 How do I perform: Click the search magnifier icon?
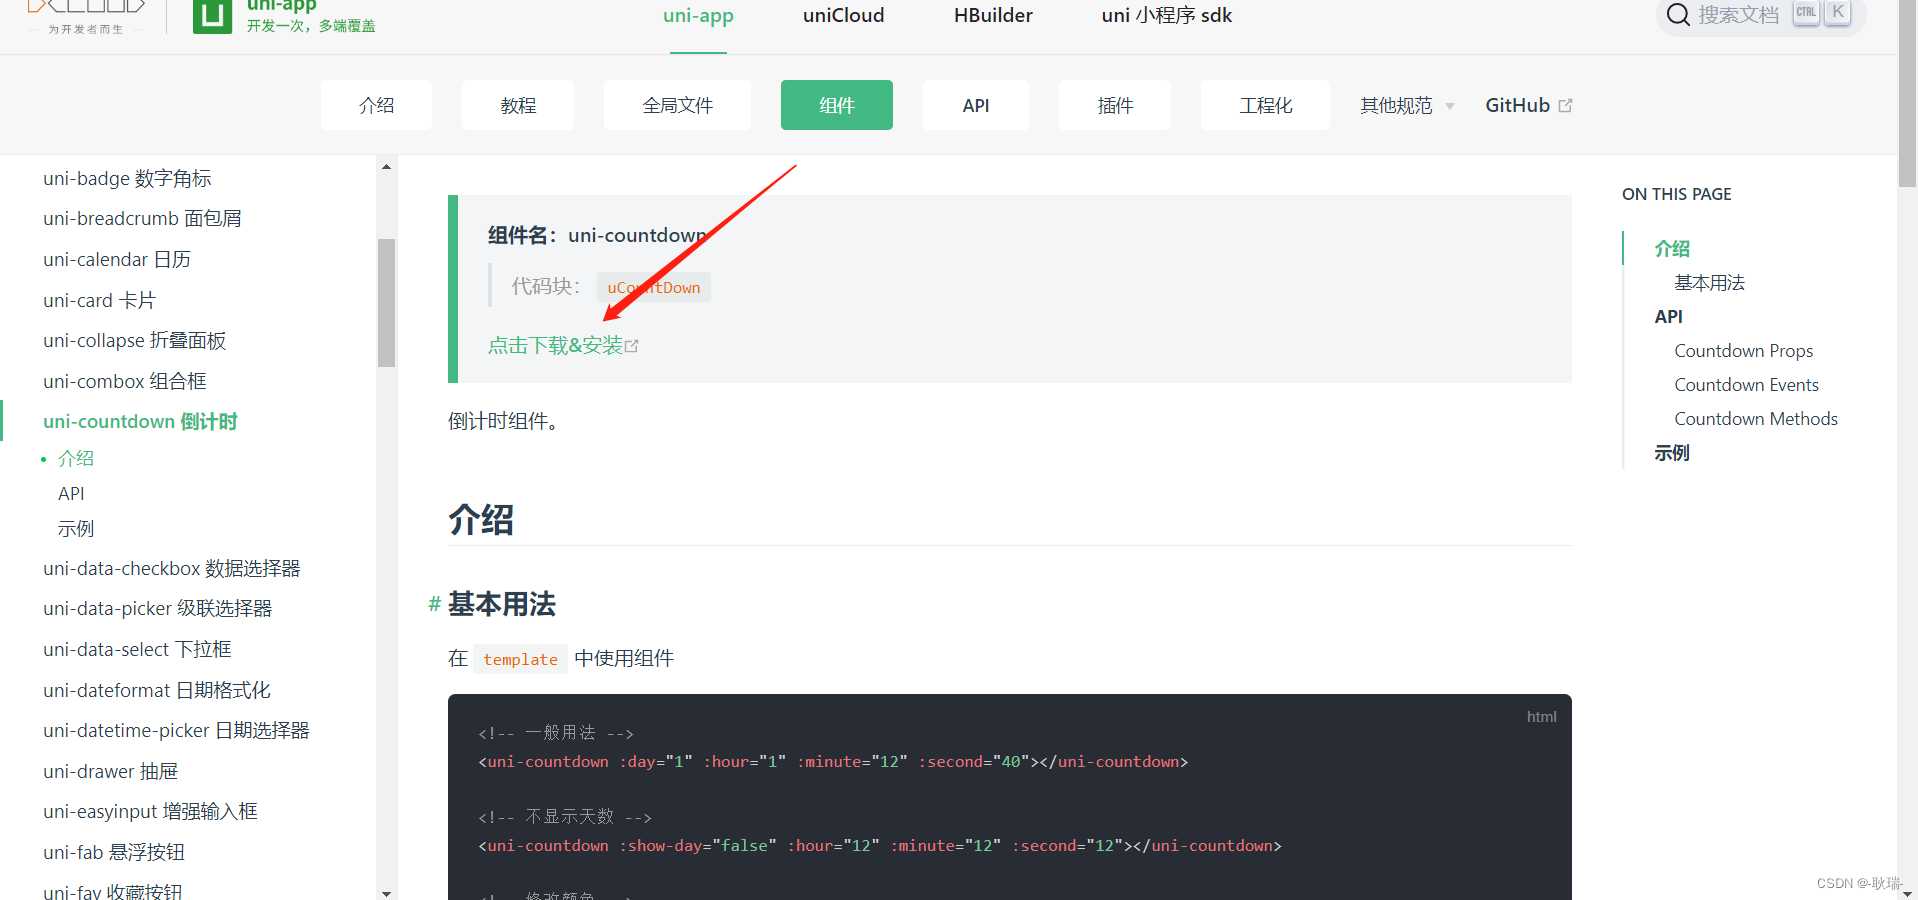pos(1679,15)
